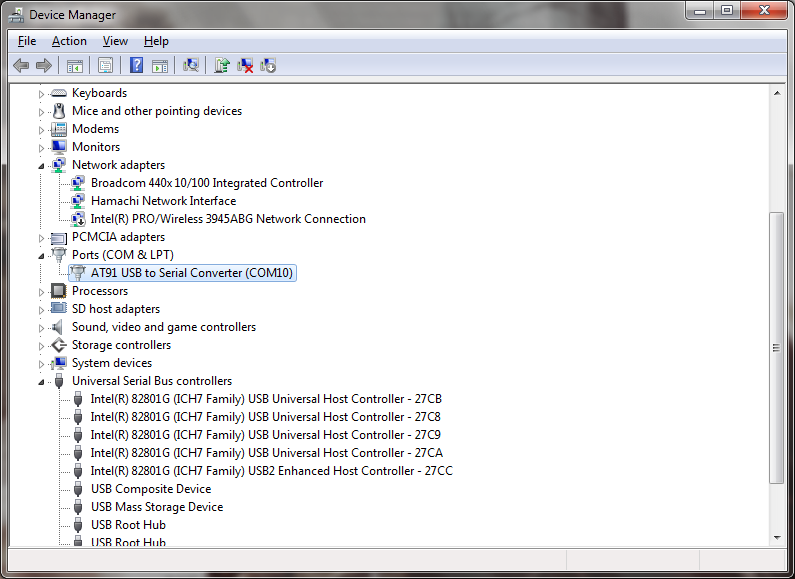The width and height of the screenshot is (795, 579).
Task: Expand the Keyboards node
Action: point(41,94)
